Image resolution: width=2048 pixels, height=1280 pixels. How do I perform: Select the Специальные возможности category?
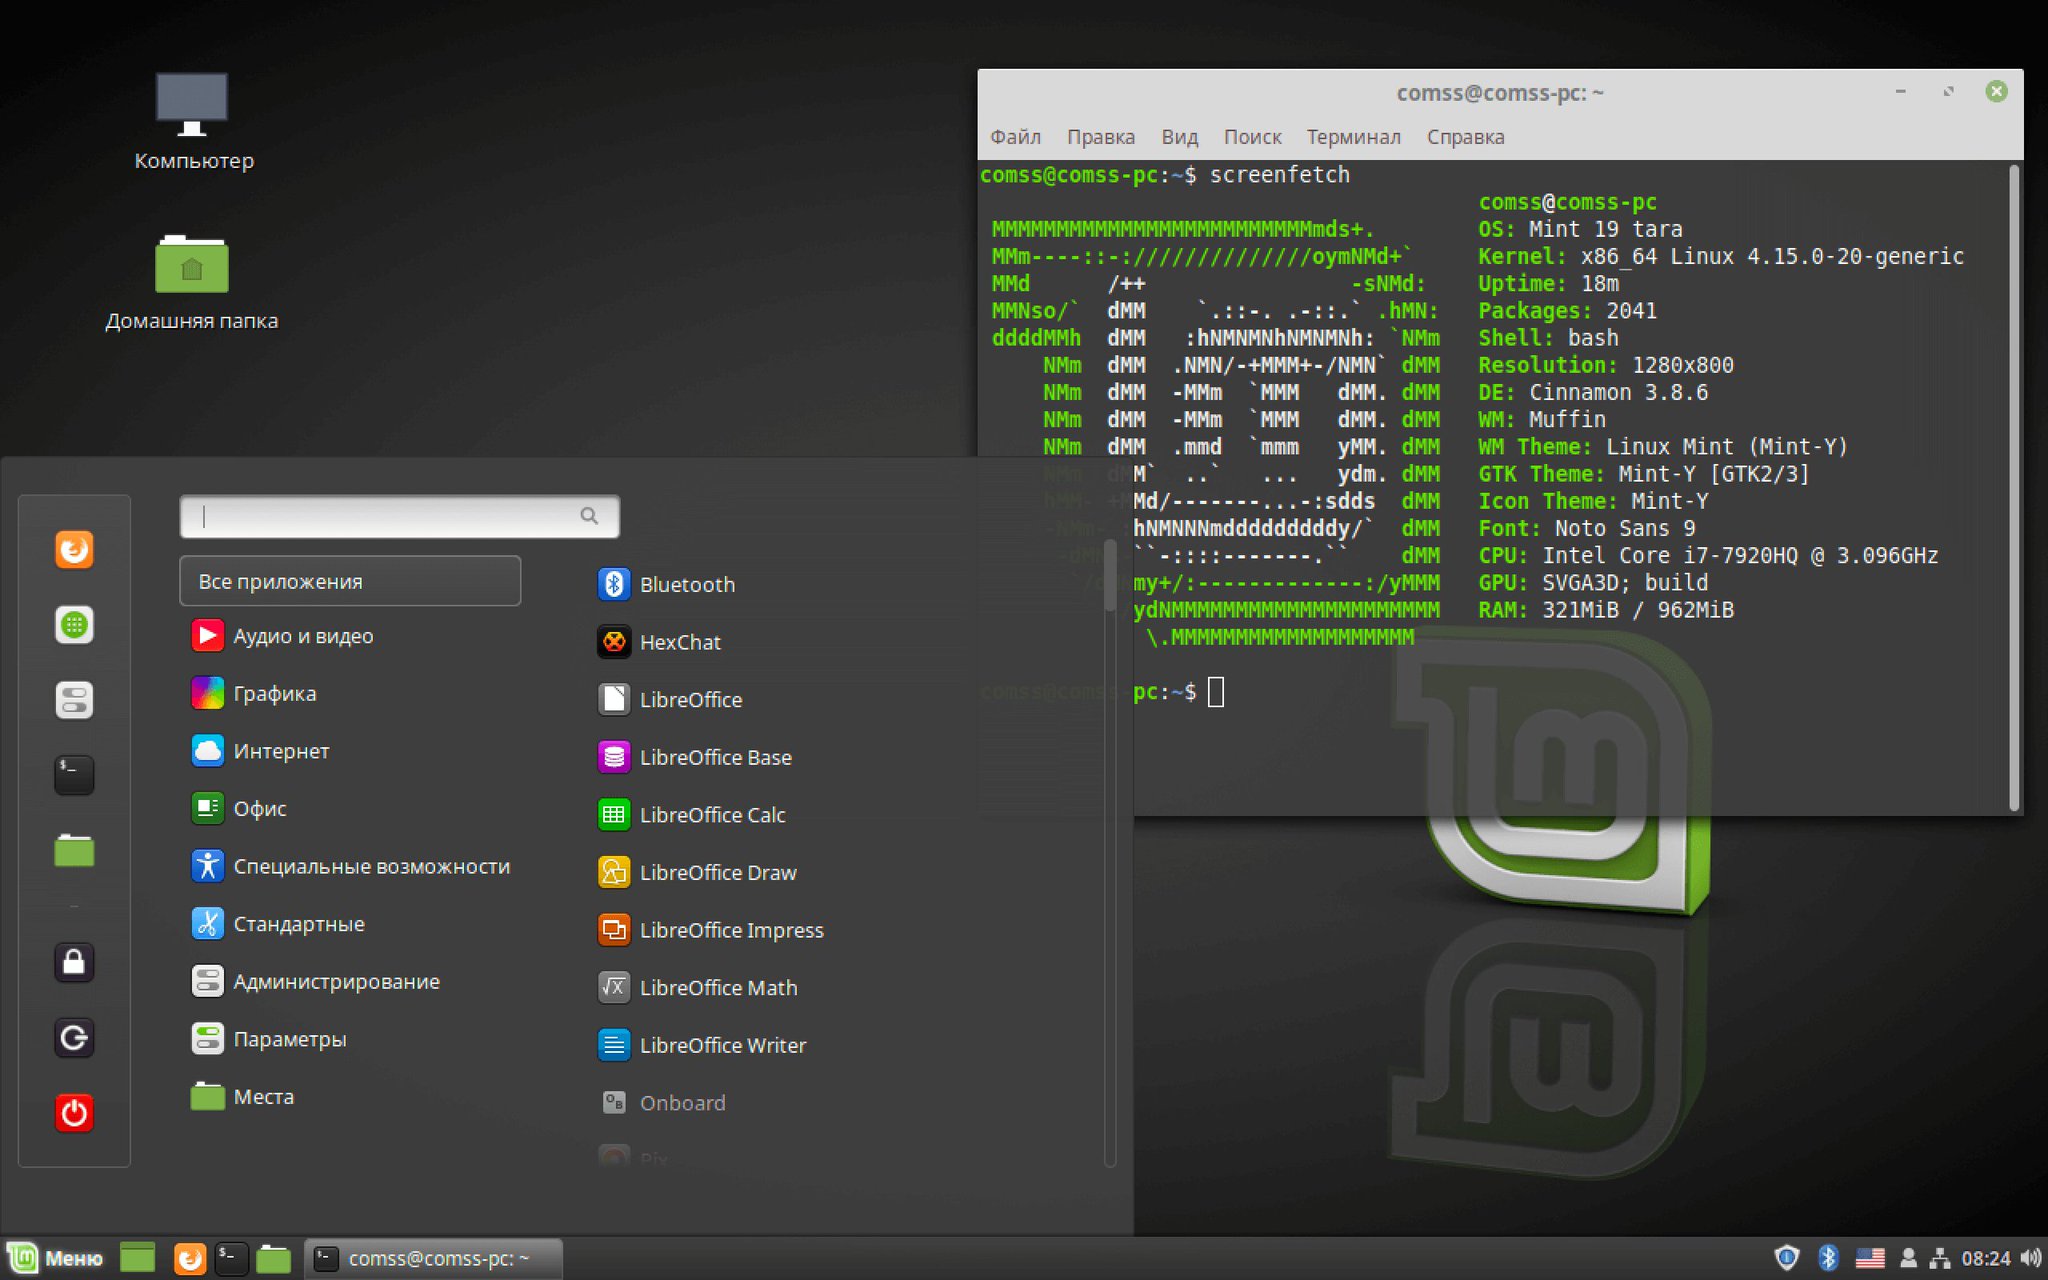coord(351,866)
